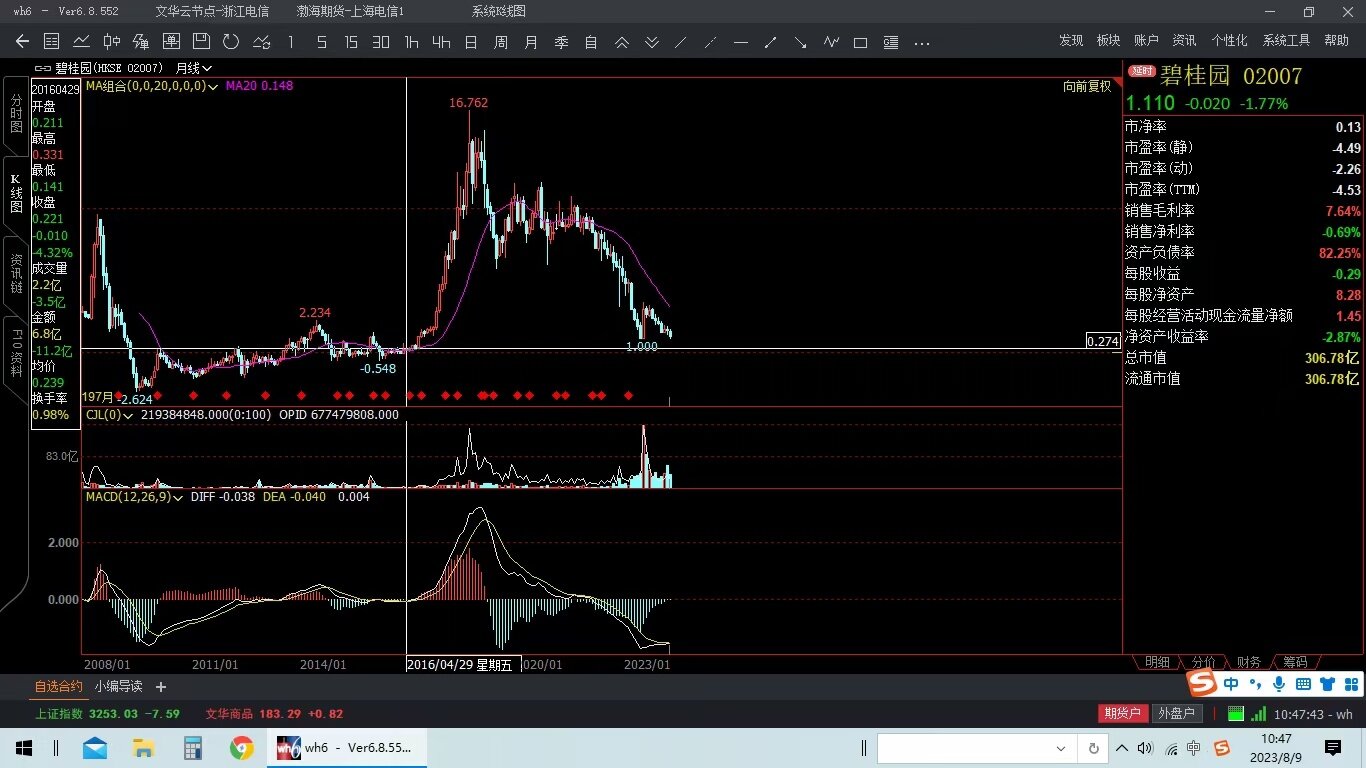This screenshot has height=768, width=1366.
Task: Open the 明细 bottom tab
Action: tap(1157, 662)
